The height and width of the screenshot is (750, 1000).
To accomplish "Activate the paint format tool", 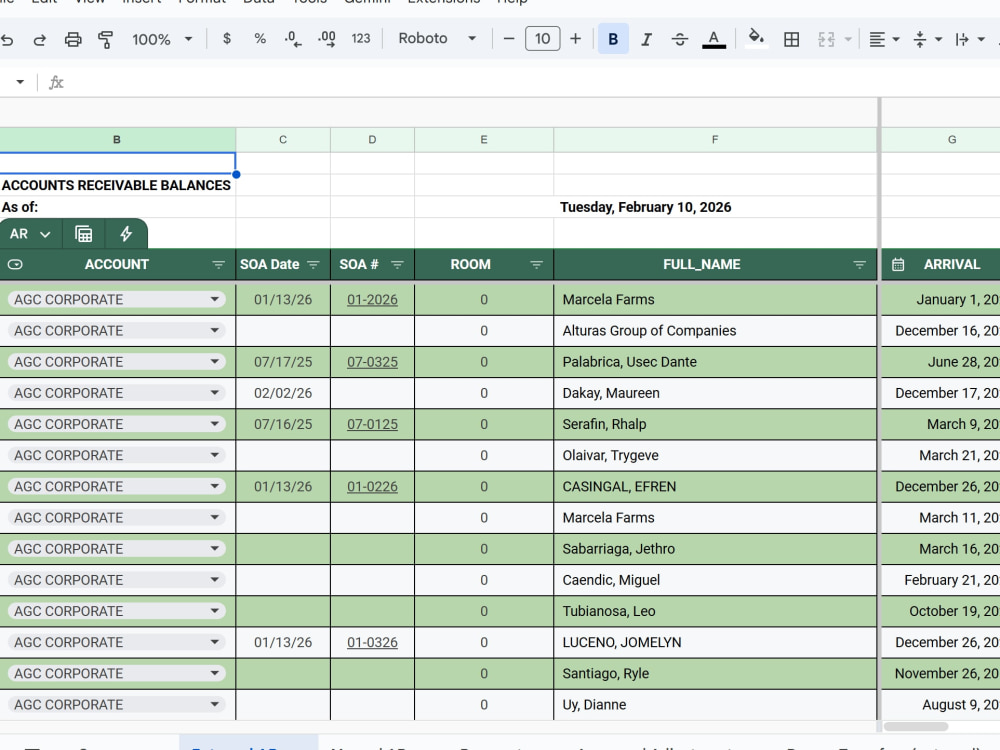I will [105, 40].
